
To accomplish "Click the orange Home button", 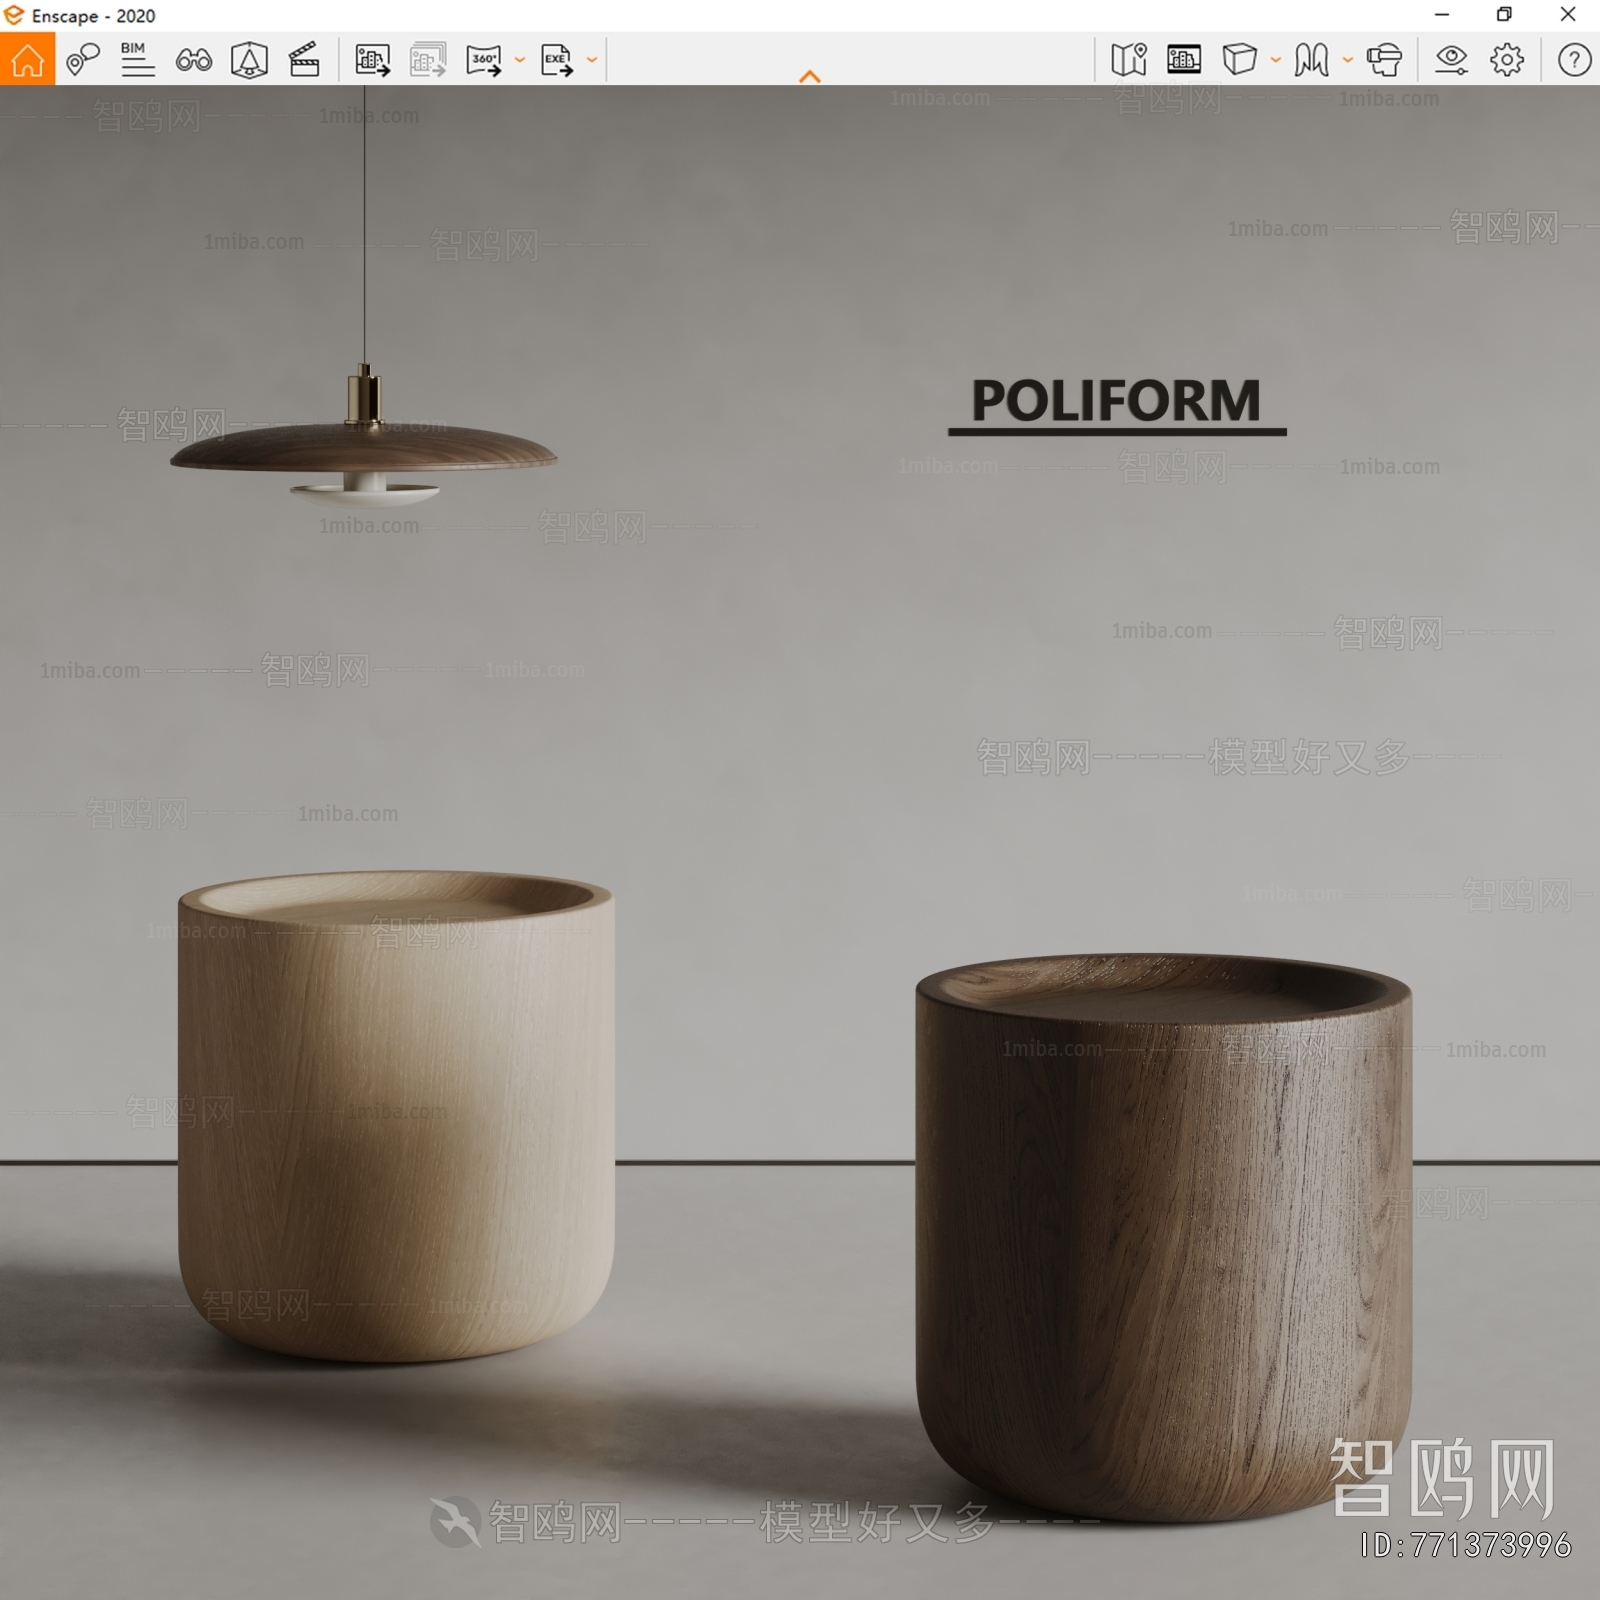I will tap(27, 59).
